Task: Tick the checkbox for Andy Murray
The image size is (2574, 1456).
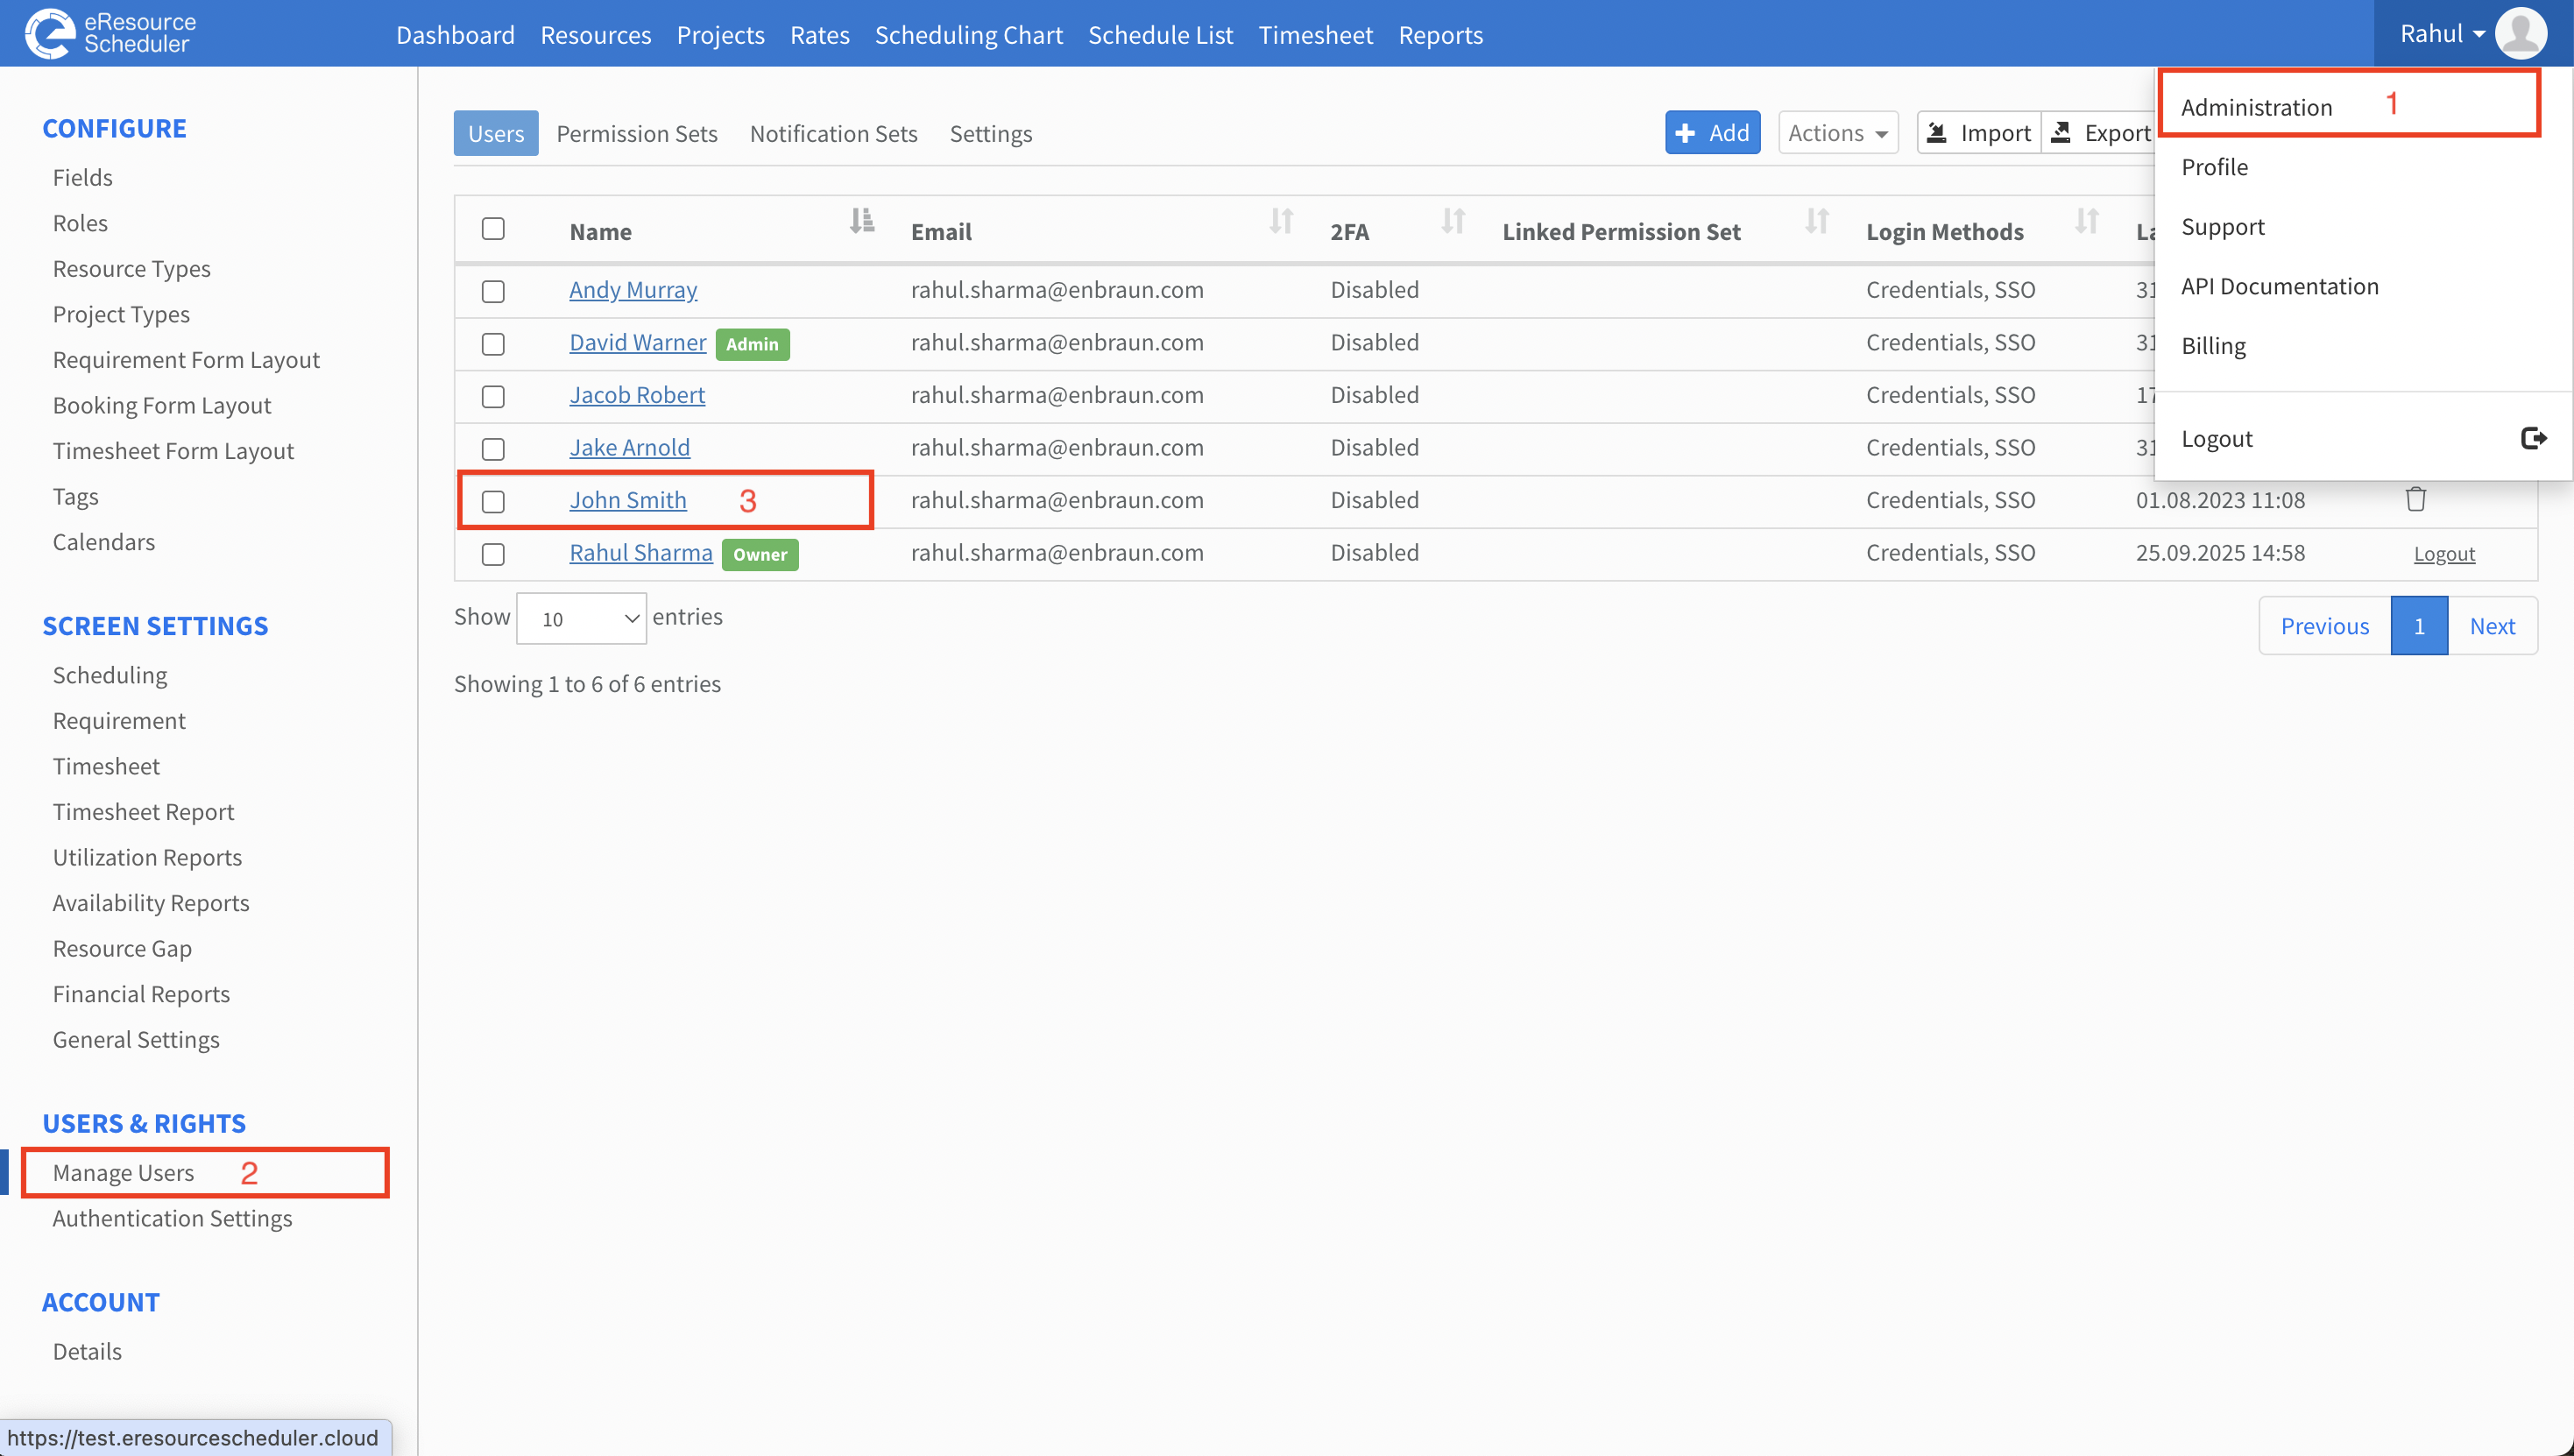Action: (493, 291)
